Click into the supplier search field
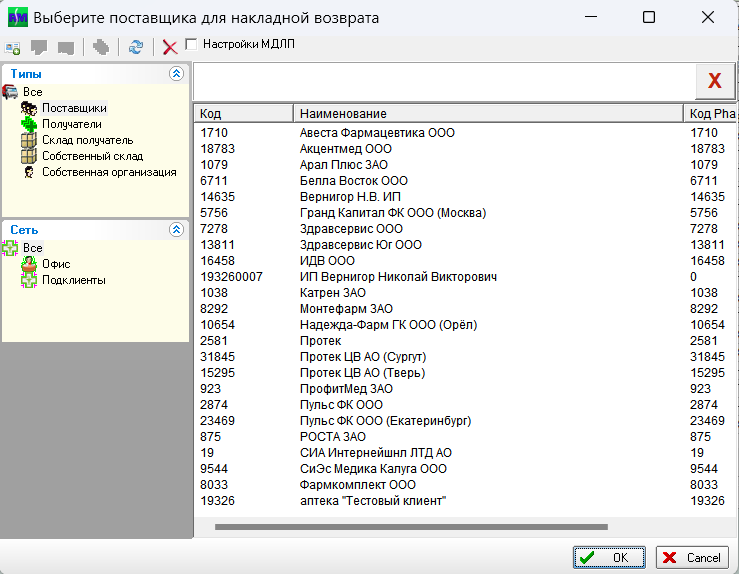Viewport: 739px width, 574px height. [444, 81]
